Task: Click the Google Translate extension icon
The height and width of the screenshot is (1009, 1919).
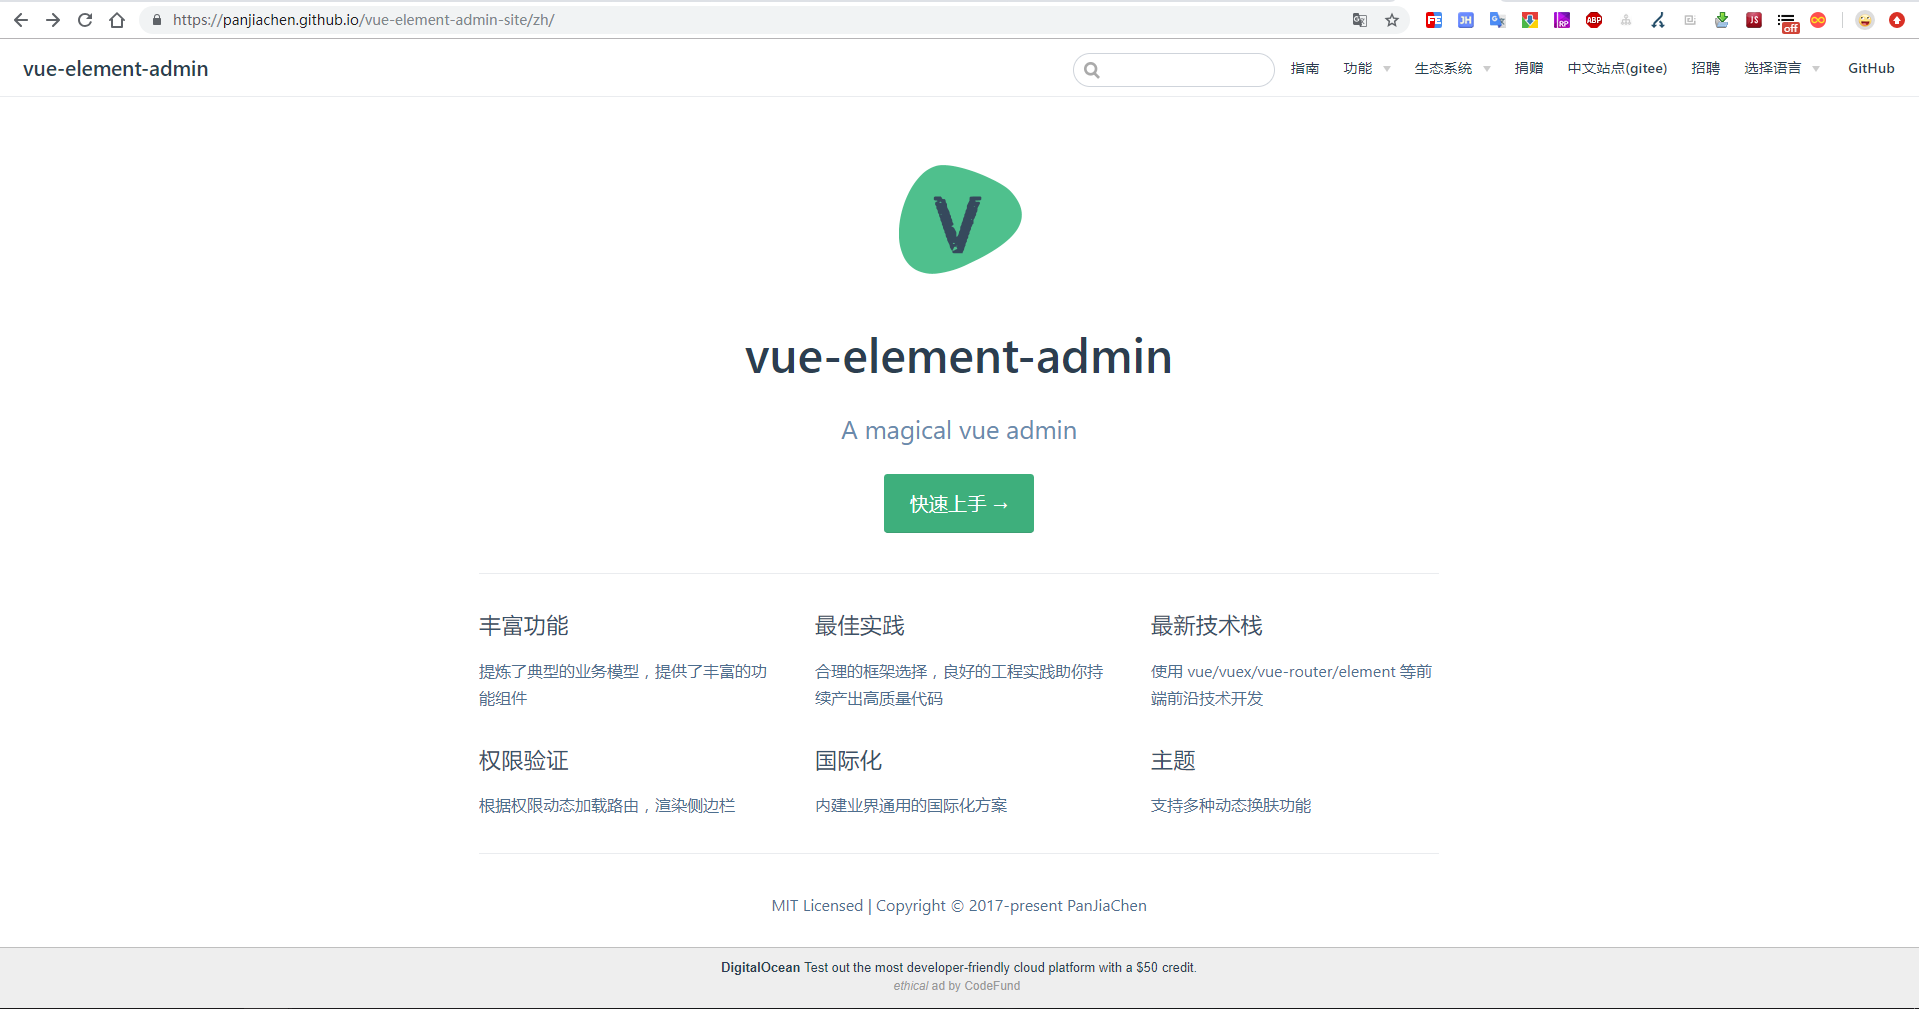Action: tap(1497, 20)
